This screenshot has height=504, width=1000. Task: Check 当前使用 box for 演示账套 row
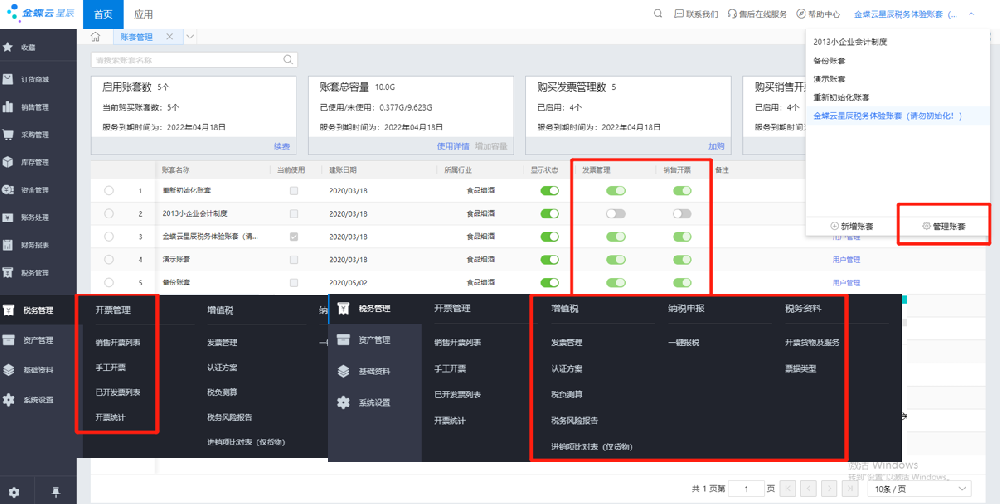click(x=294, y=260)
